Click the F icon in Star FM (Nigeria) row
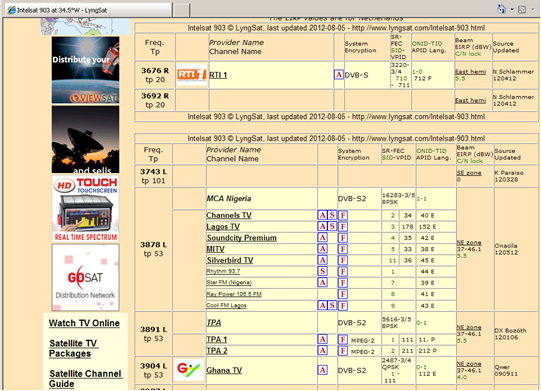This screenshot has width=541, height=391. click(343, 283)
